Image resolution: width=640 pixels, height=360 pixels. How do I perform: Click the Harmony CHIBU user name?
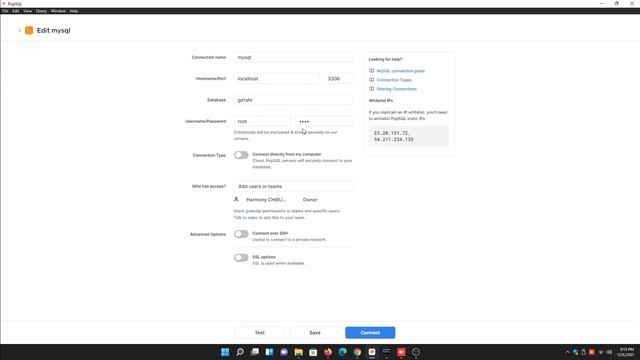pyautogui.click(x=266, y=200)
